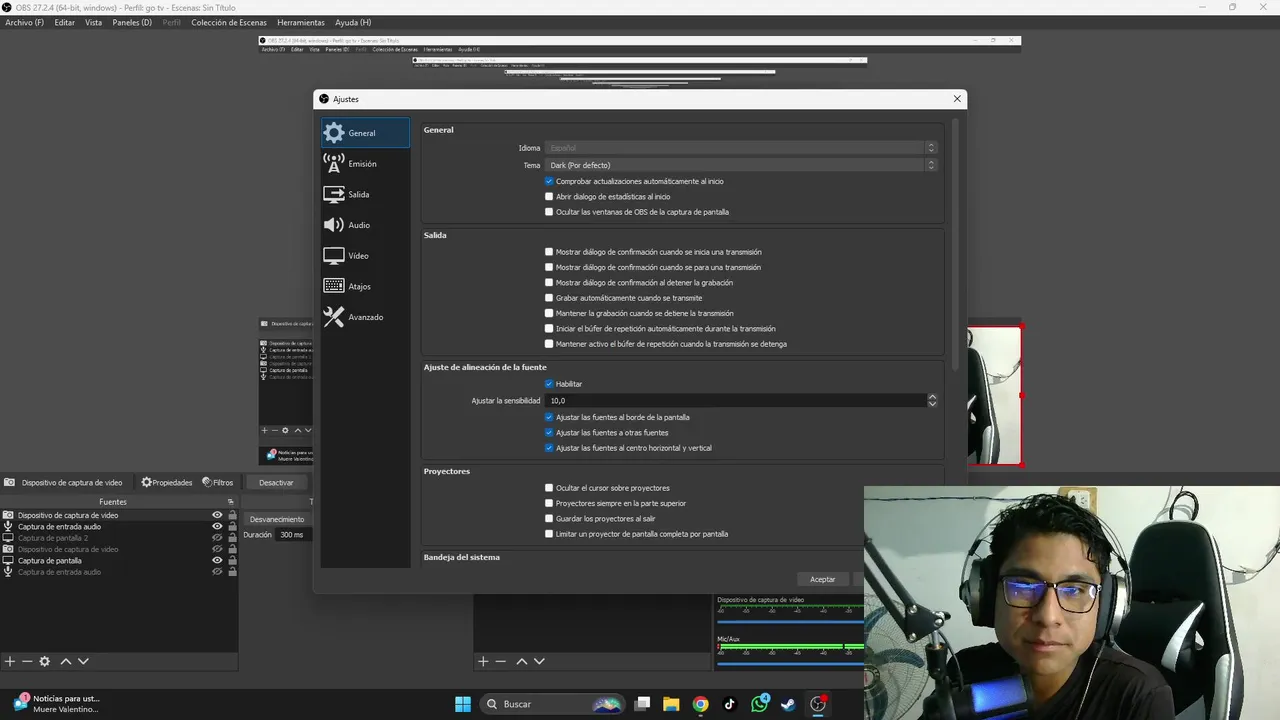Click the Propiedades button
The image size is (1280, 720).
[x=167, y=482]
